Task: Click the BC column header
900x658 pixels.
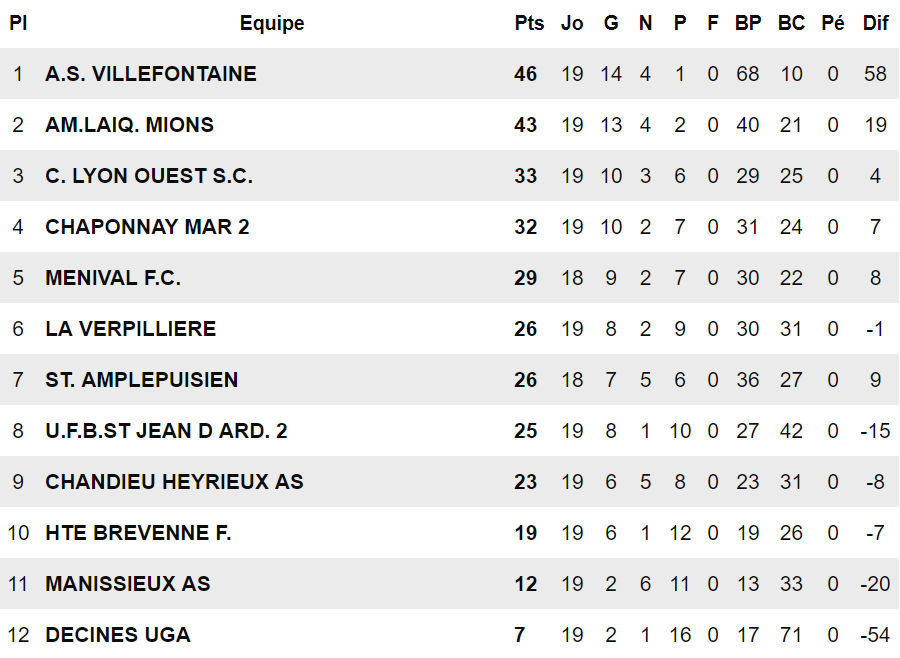Action: coord(791,23)
